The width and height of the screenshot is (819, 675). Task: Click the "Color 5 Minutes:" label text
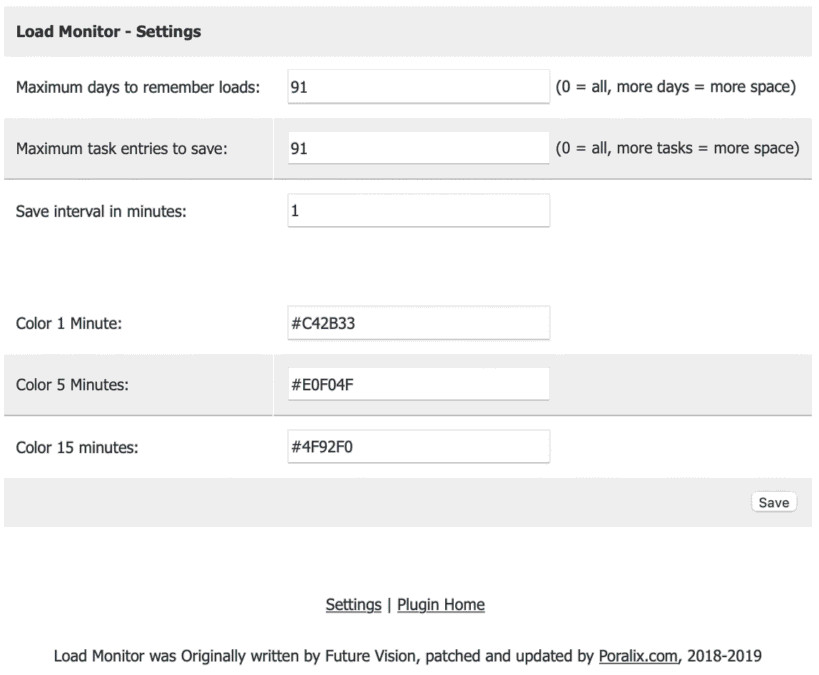pyautogui.click(x=73, y=385)
